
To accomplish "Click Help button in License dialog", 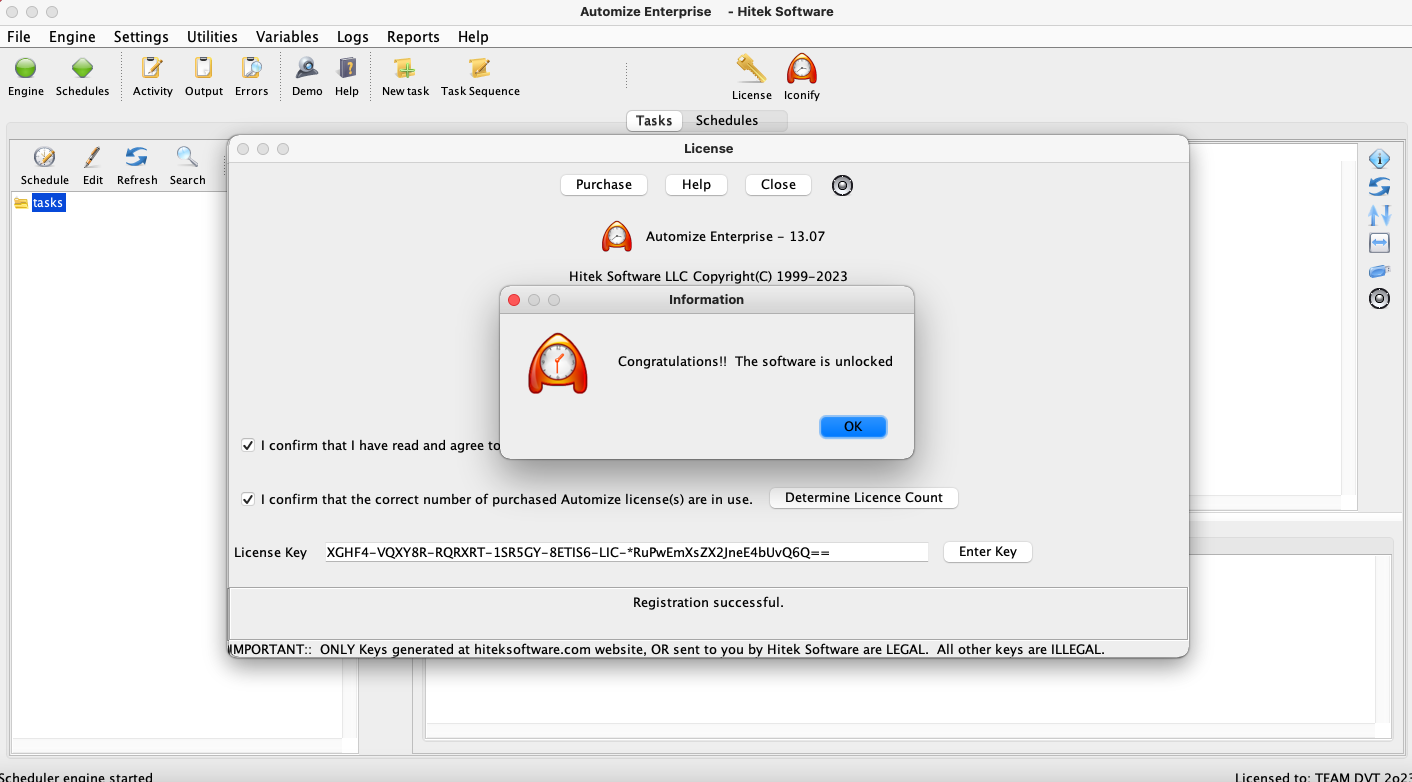I will [696, 185].
